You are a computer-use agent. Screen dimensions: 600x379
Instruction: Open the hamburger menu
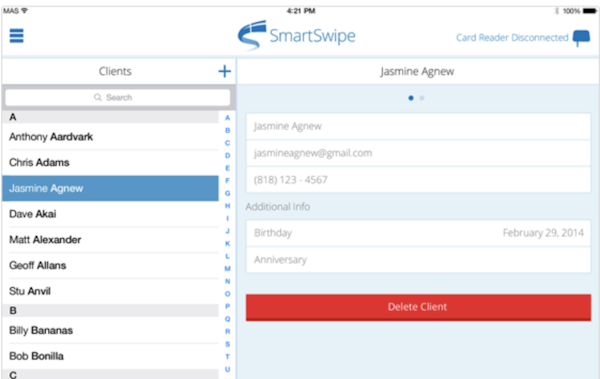pyautogui.click(x=16, y=36)
